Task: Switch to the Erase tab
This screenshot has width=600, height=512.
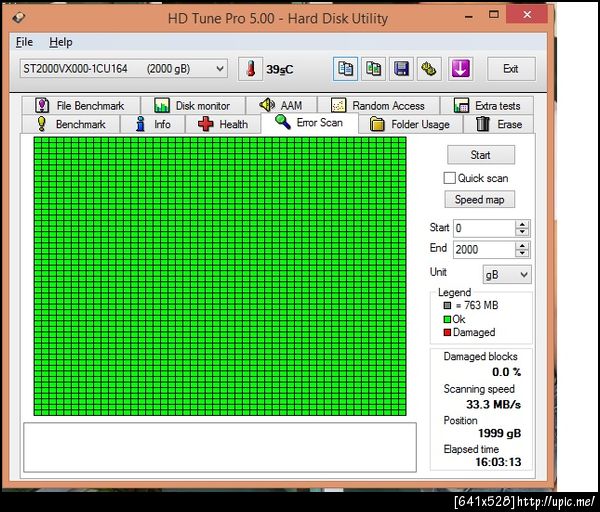Action: 499,124
